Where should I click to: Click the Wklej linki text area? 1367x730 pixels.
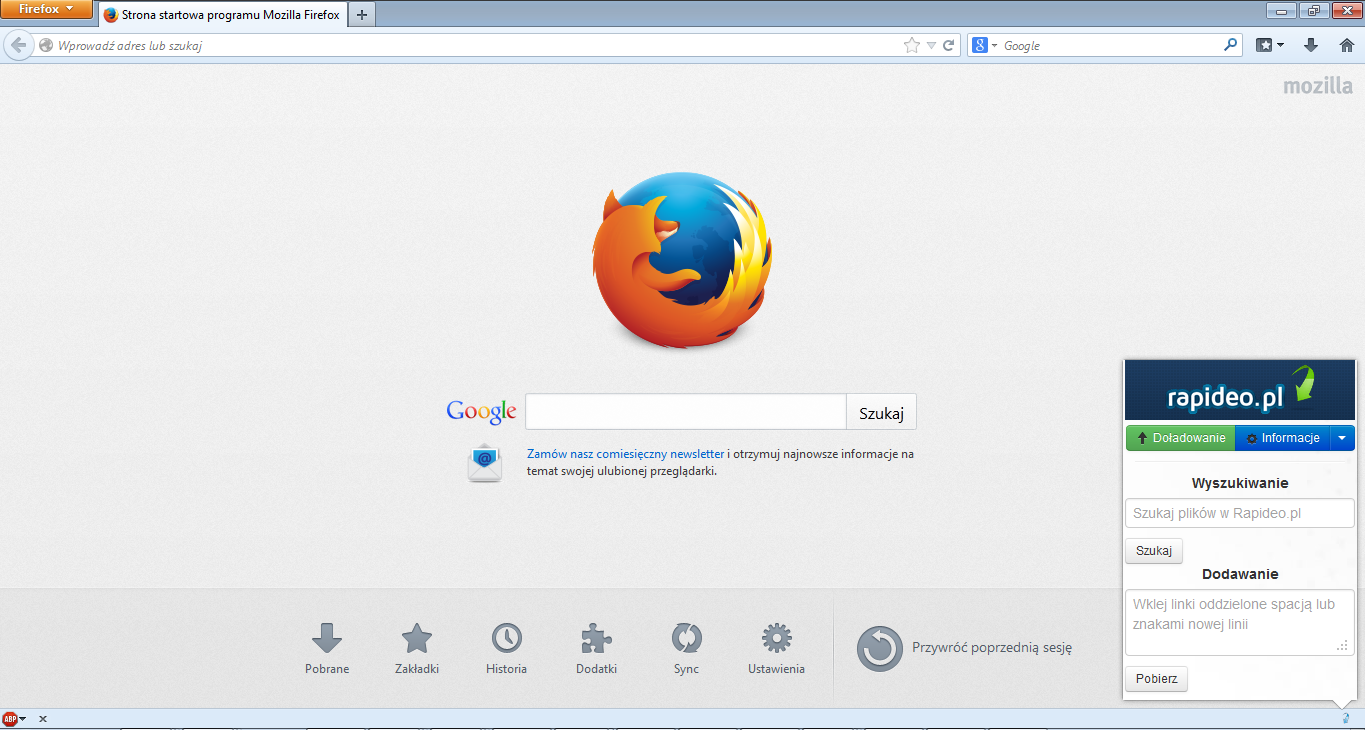coord(1239,622)
